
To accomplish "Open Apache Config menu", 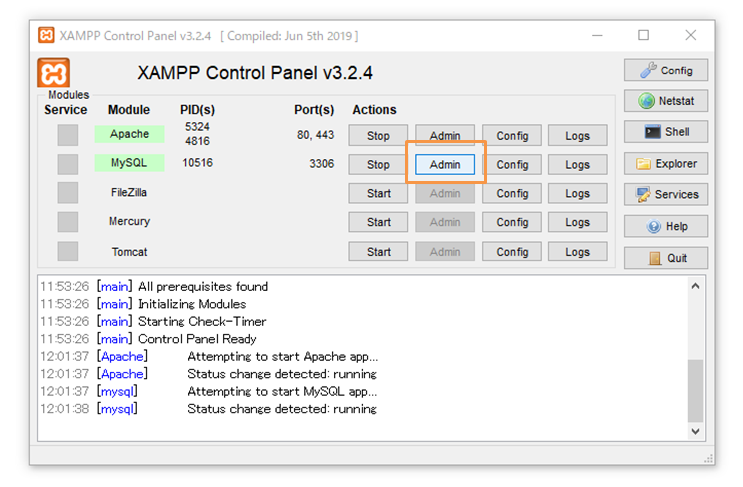I will (512, 135).
